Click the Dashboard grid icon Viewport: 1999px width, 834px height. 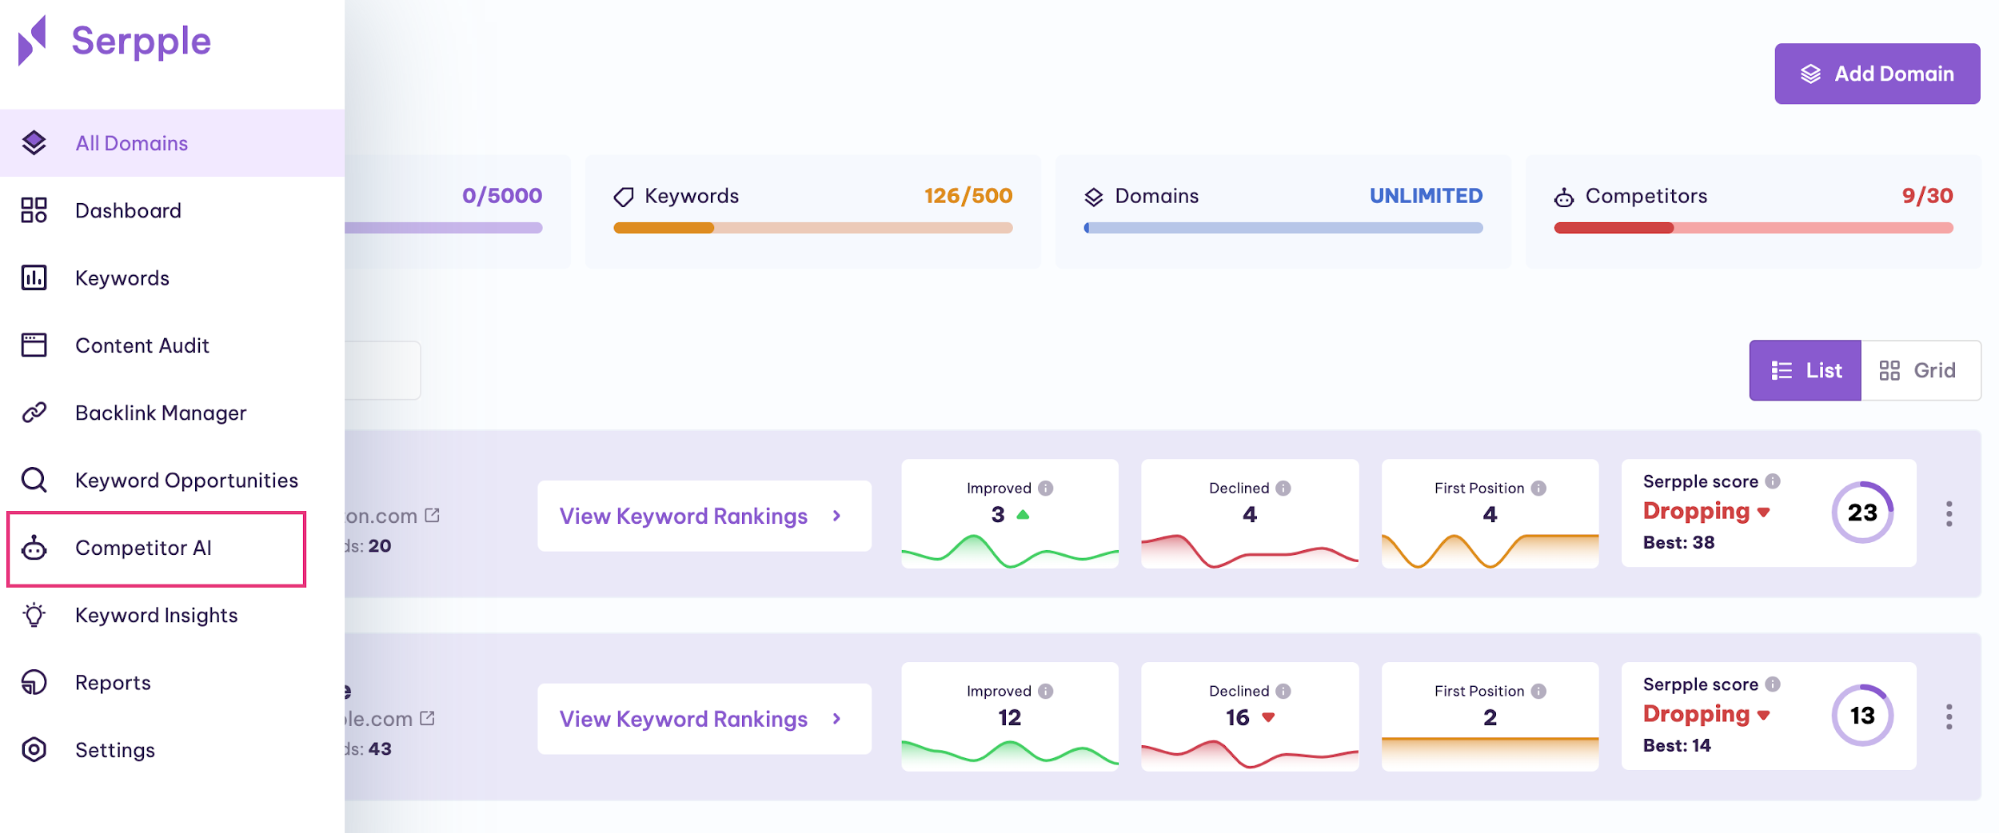34,210
